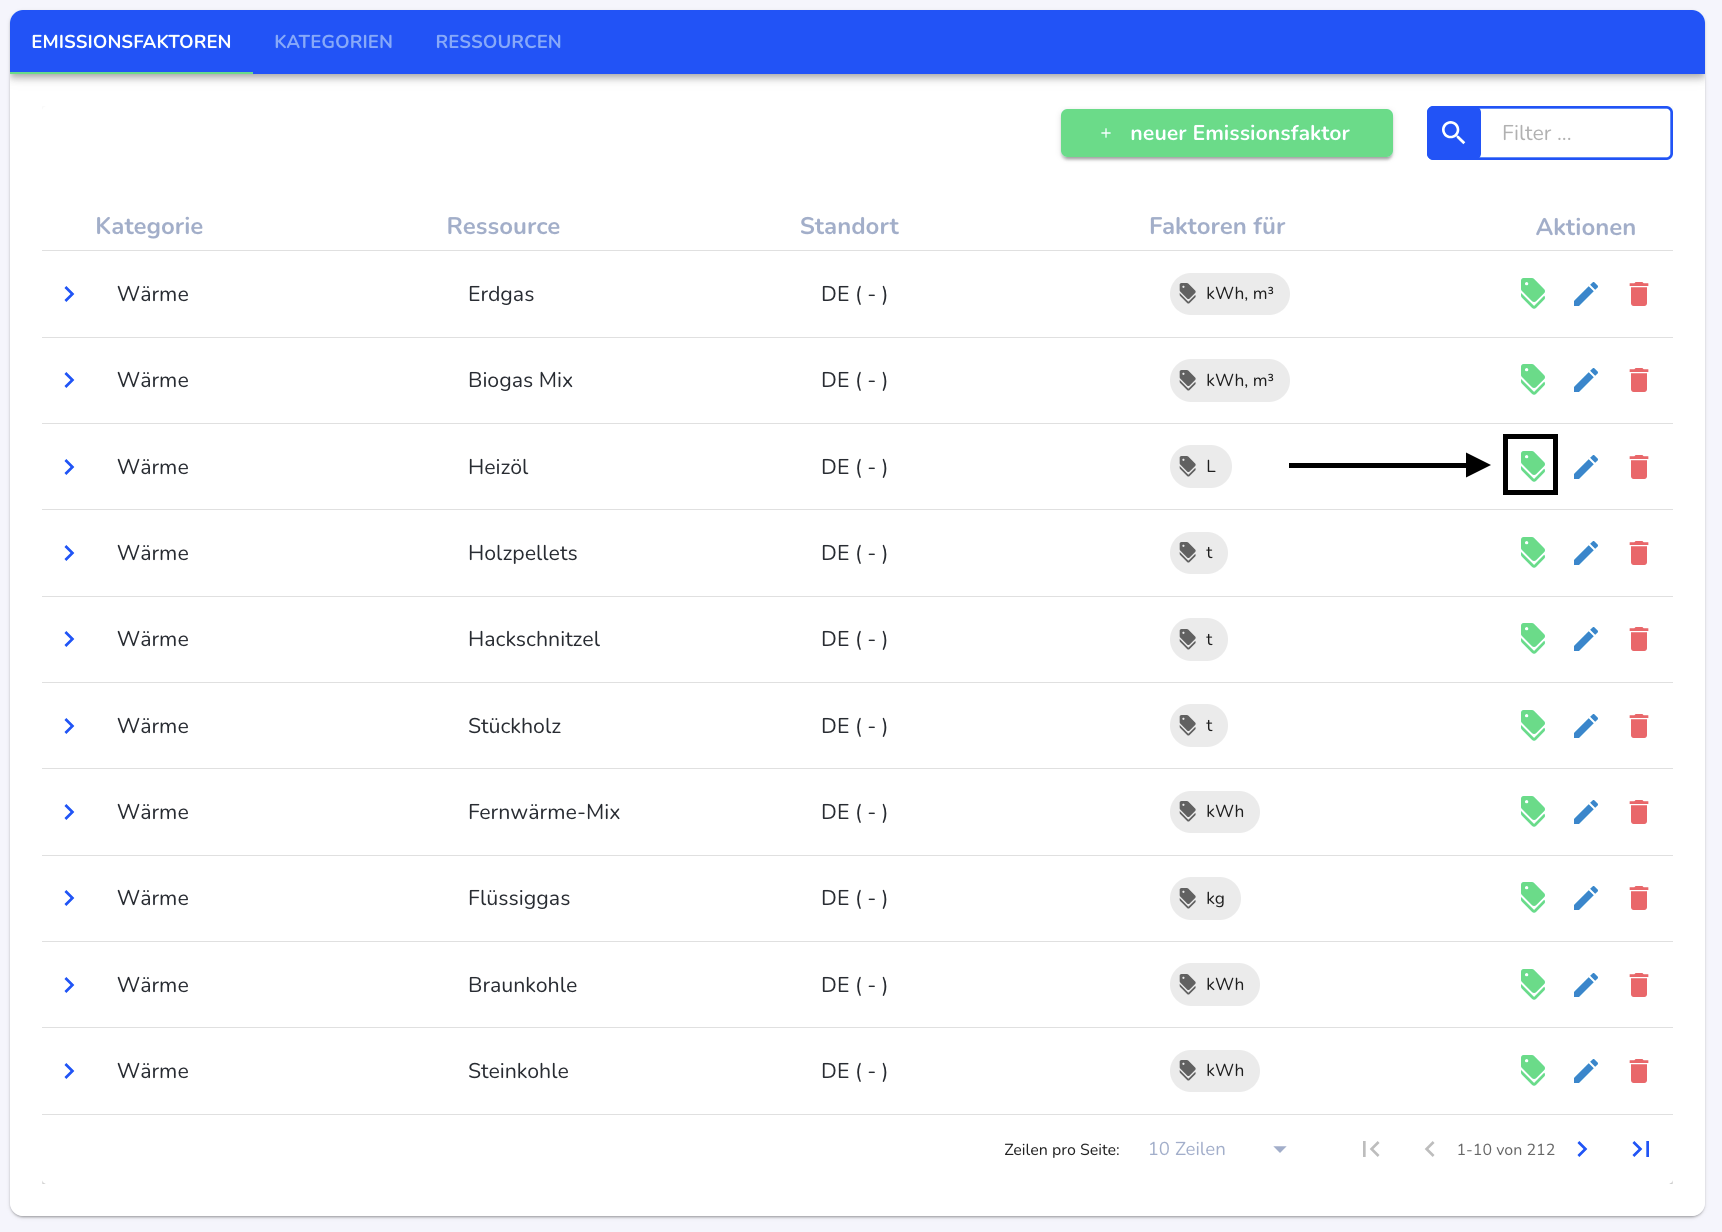Screen dimensions: 1722x1232
Task: Expand the Fernwärme-Mix row
Action: 69,812
